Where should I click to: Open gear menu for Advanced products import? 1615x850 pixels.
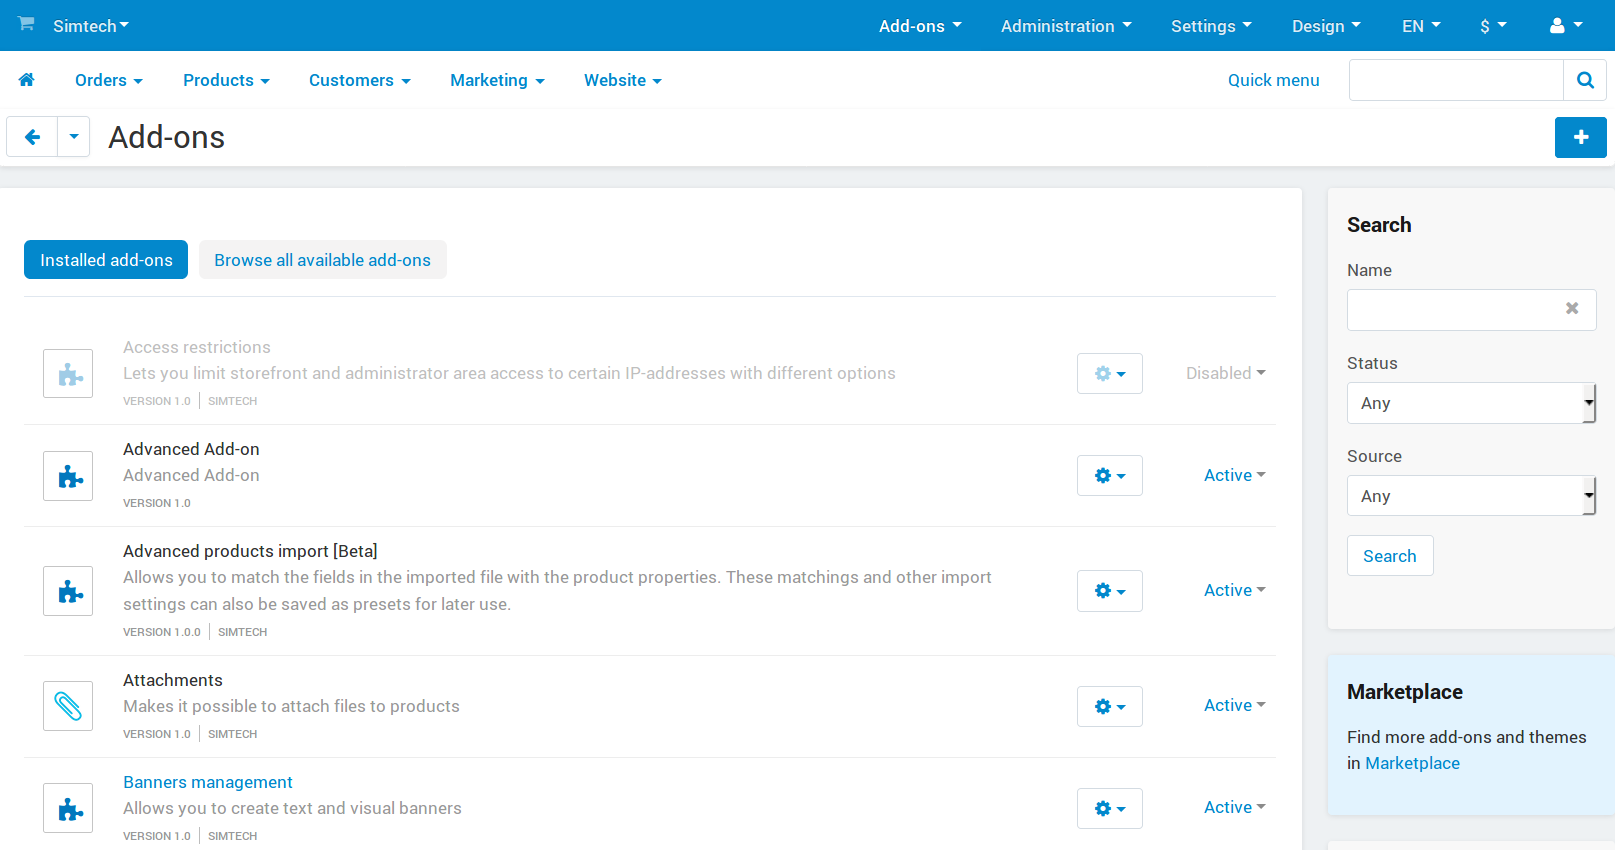[x=1109, y=590]
